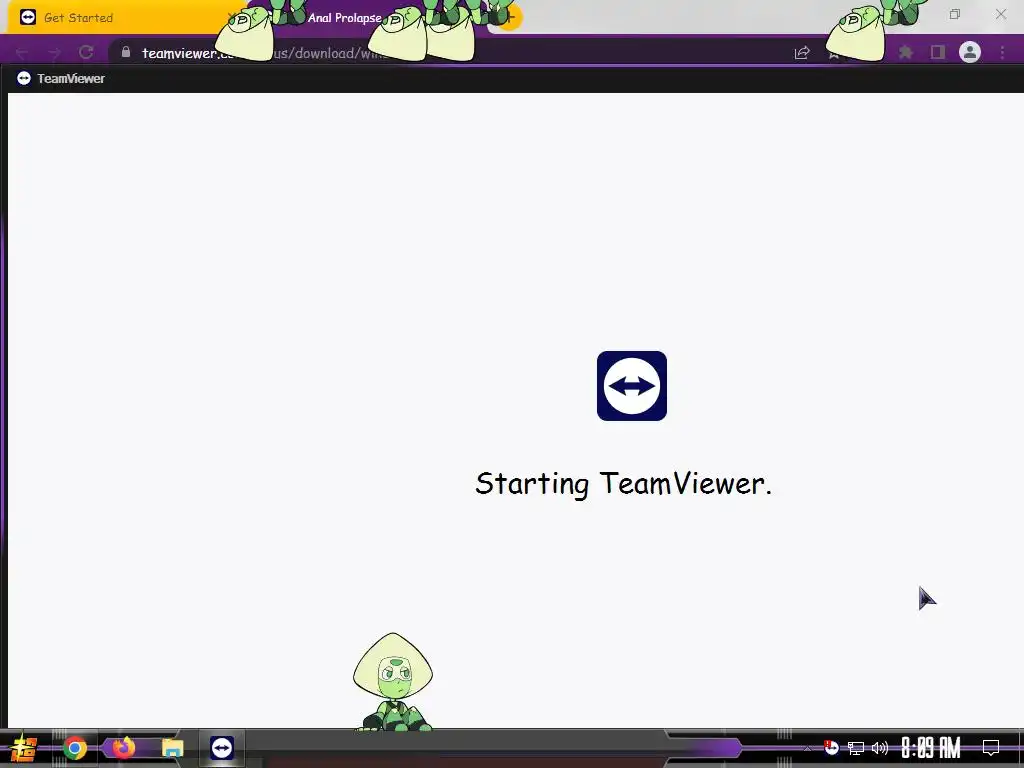
Task: Focus the teamviewer.com address bar
Action: [451, 53]
